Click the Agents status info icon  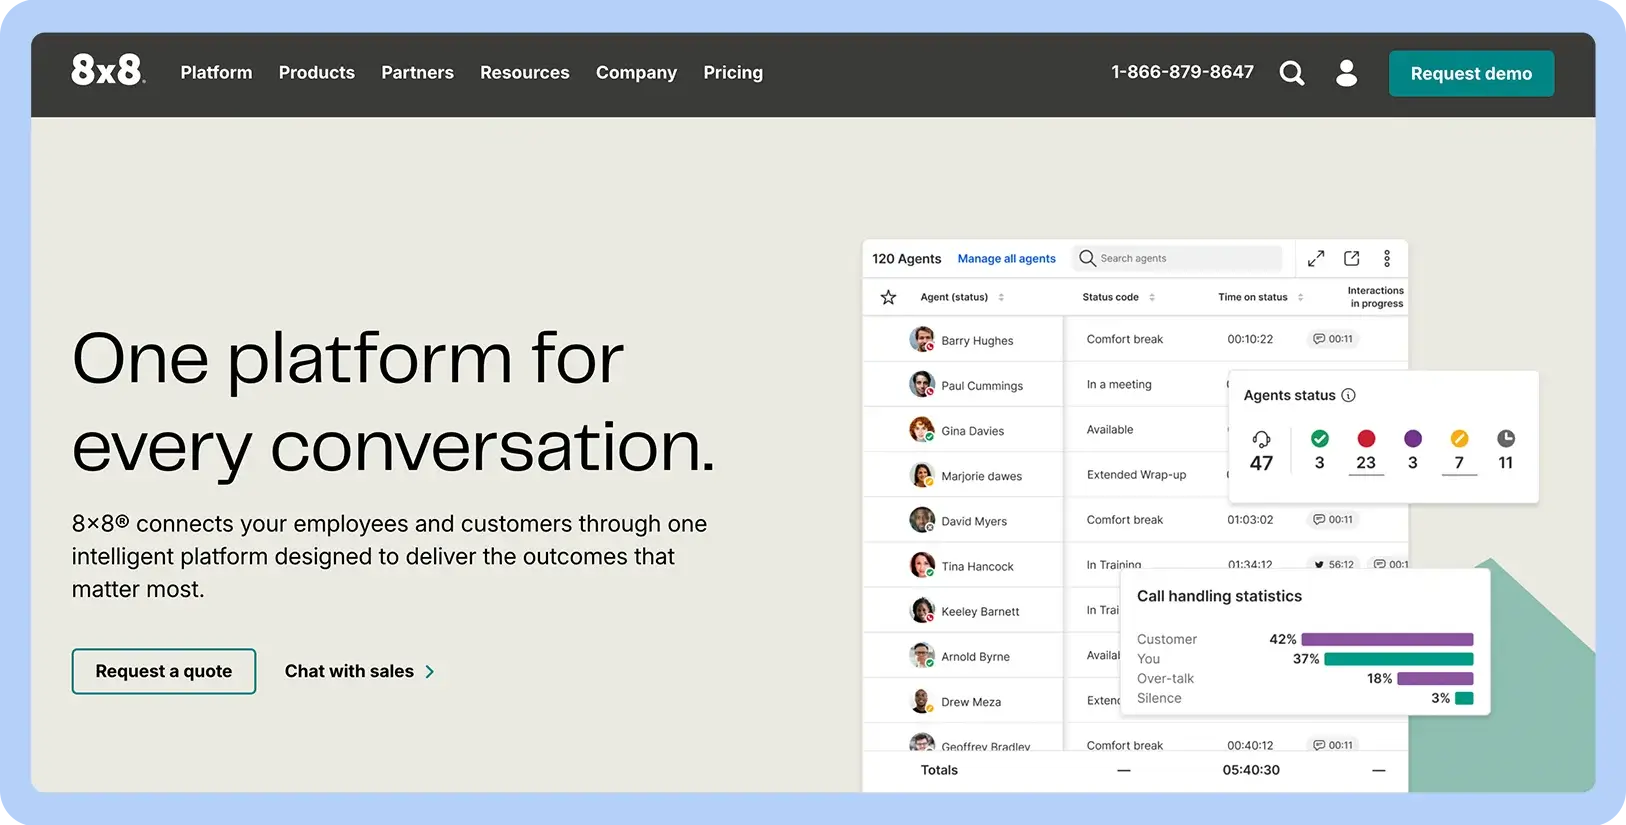[x=1348, y=395]
